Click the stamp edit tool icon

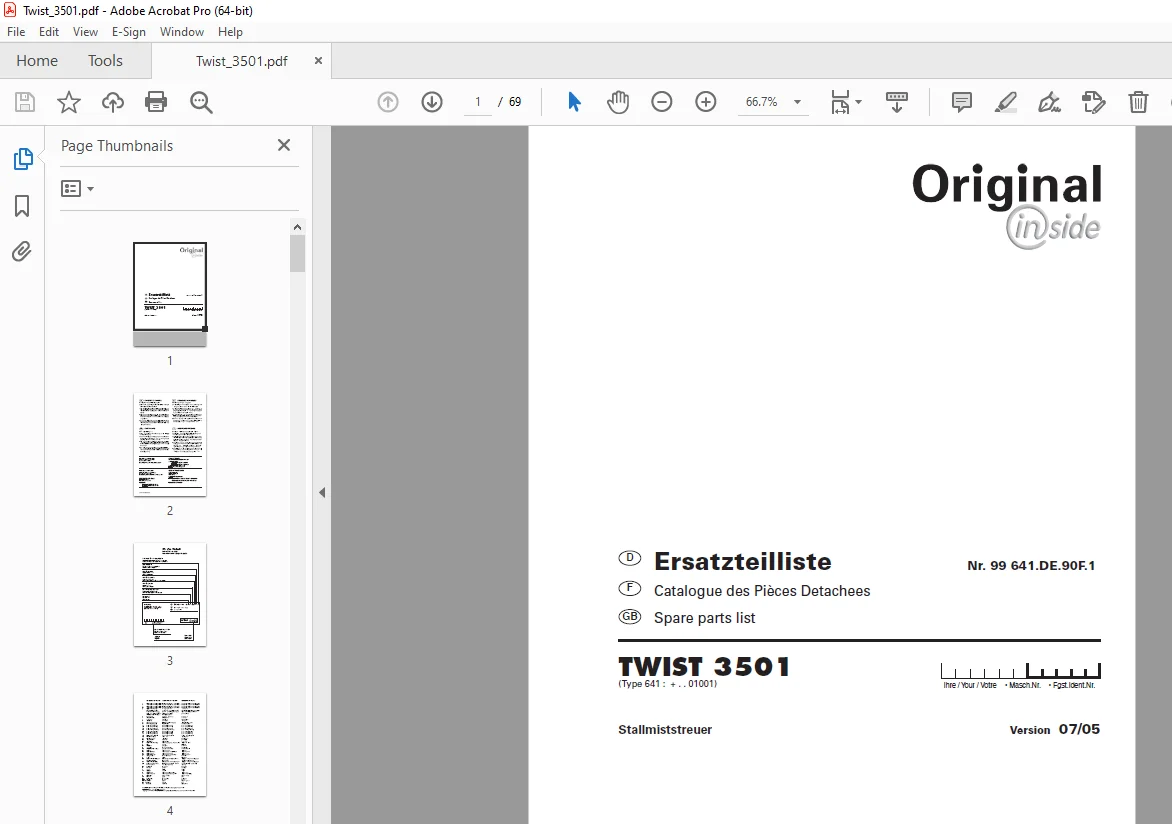(1094, 102)
